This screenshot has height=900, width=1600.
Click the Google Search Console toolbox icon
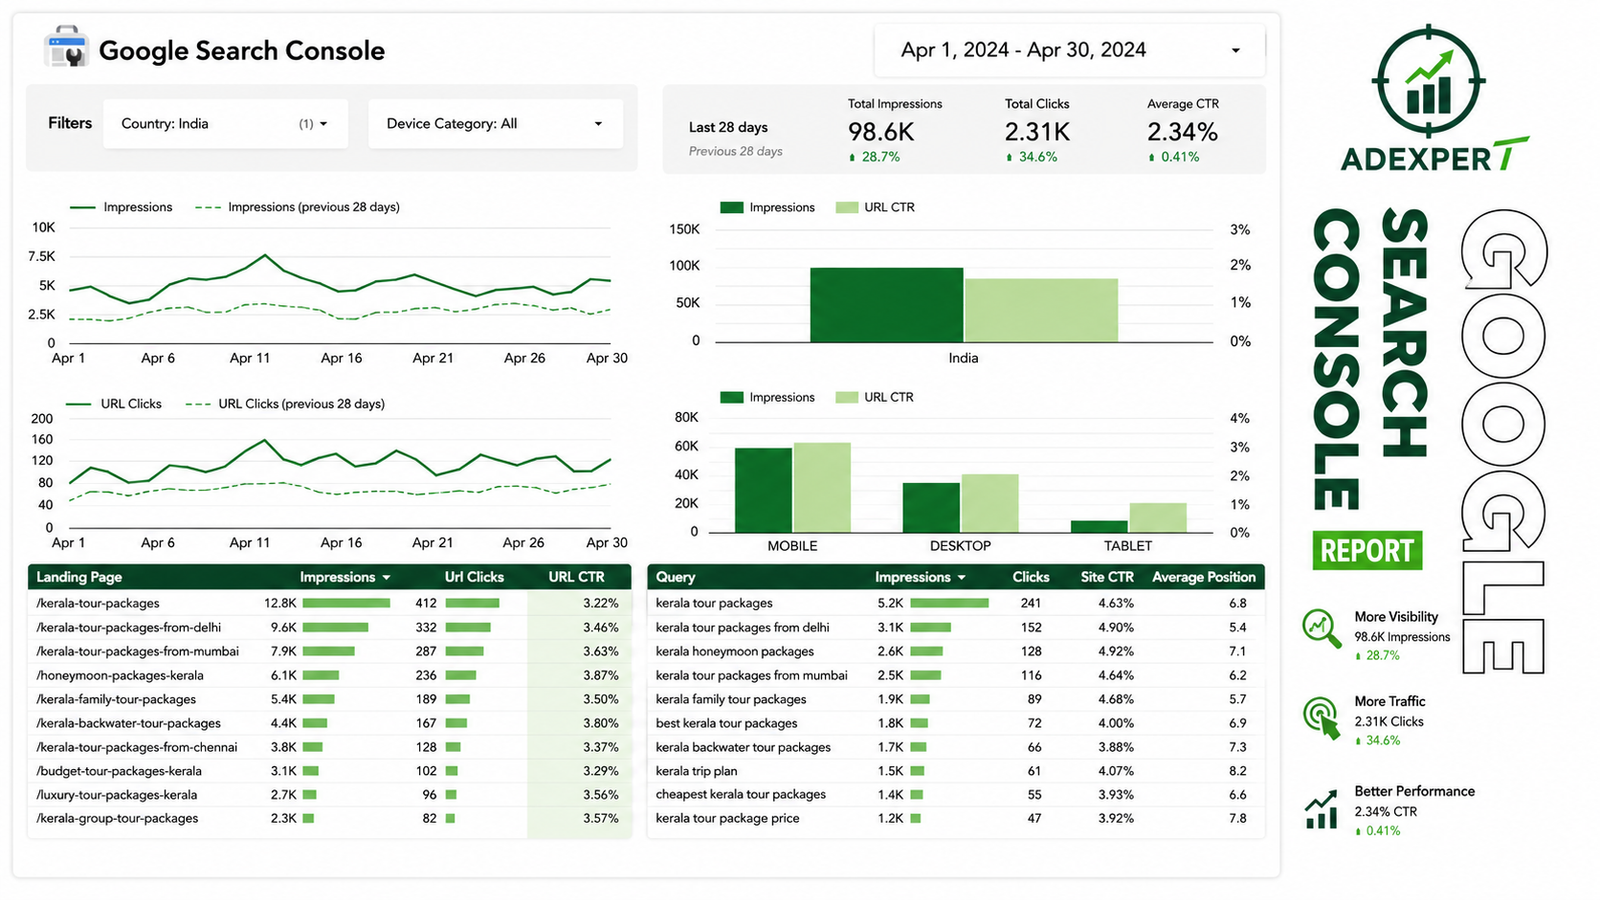66,48
